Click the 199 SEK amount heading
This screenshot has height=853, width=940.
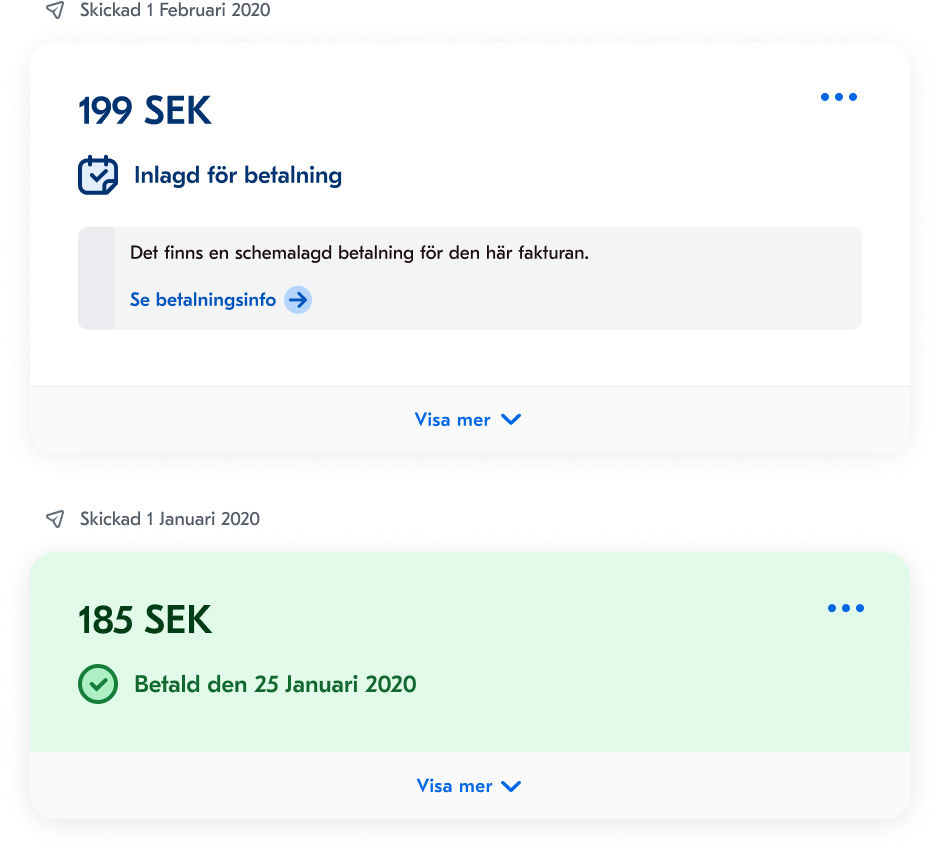pos(145,111)
